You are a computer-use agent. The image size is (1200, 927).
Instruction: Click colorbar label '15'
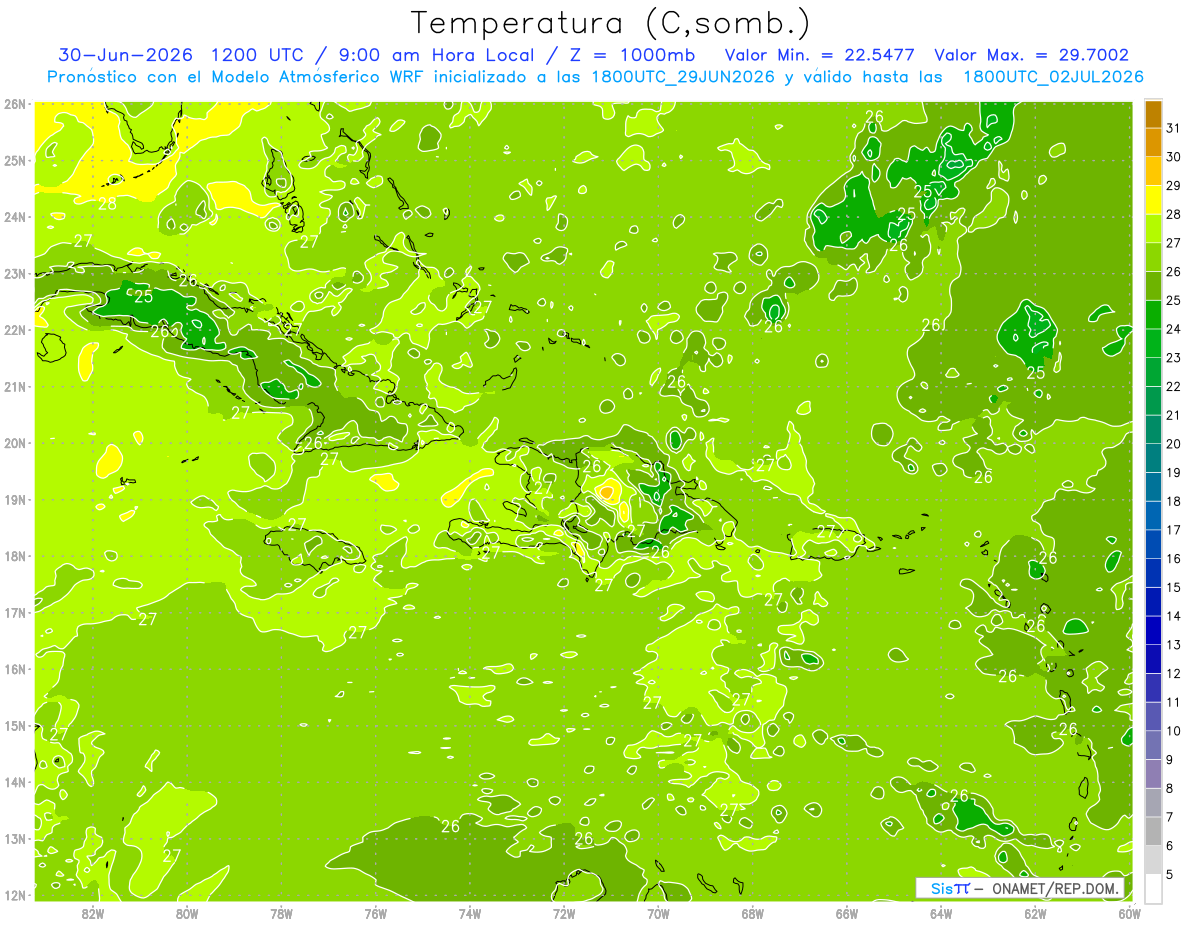(1174, 588)
